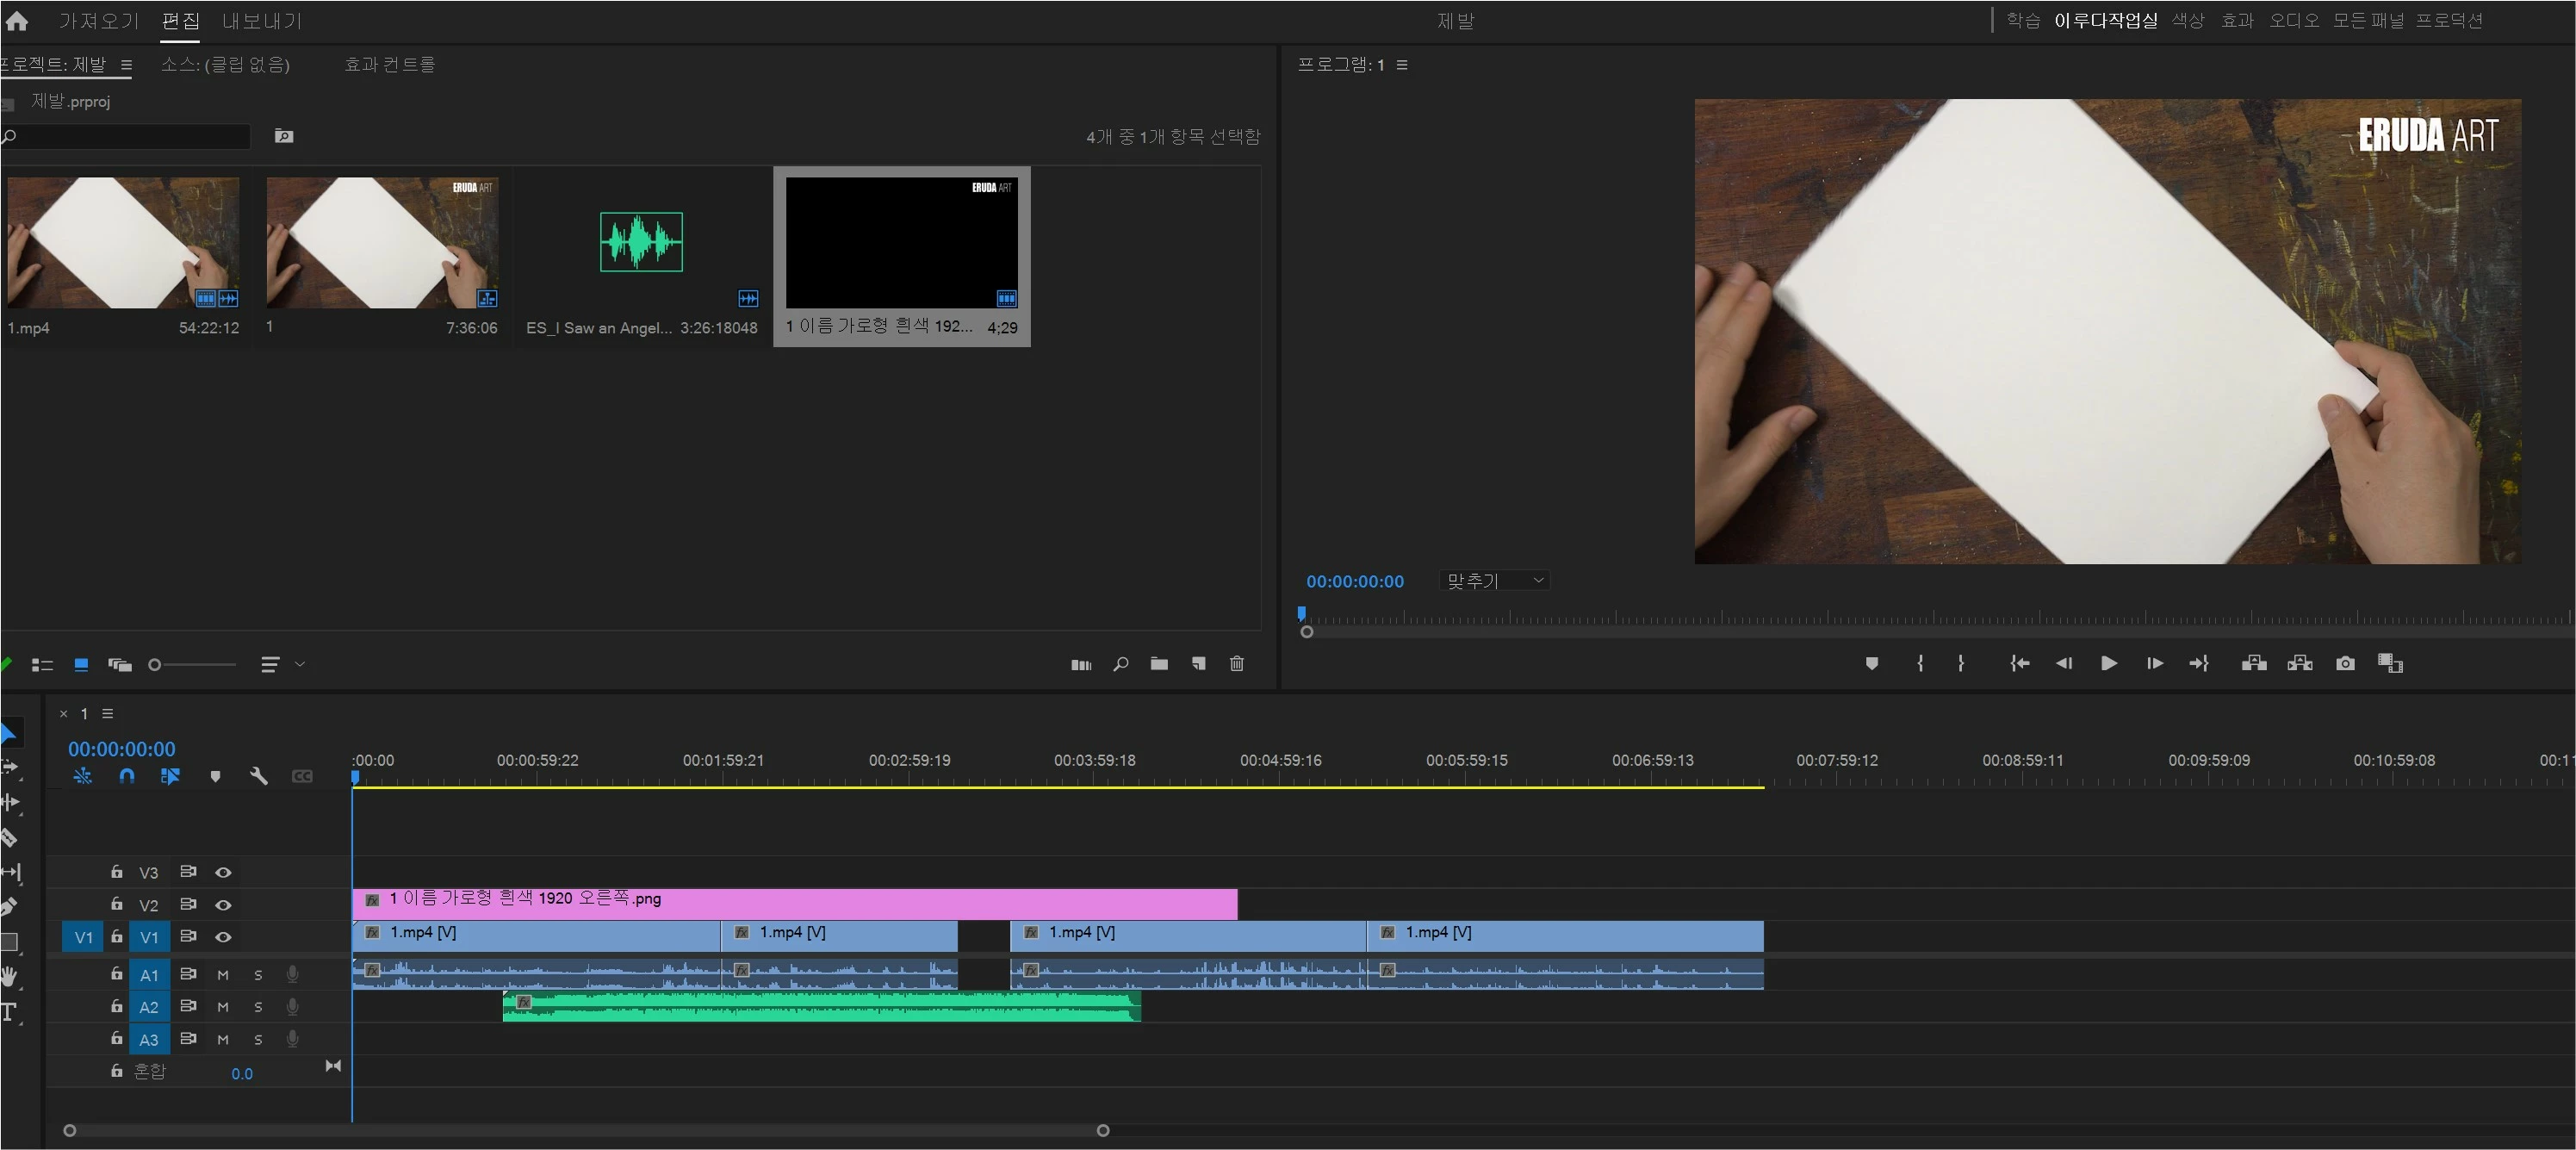Viewport: 2576px width, 1150px height.
Task: Select the Type tool
Action: pyautogui.click(x=9, y=1012)
